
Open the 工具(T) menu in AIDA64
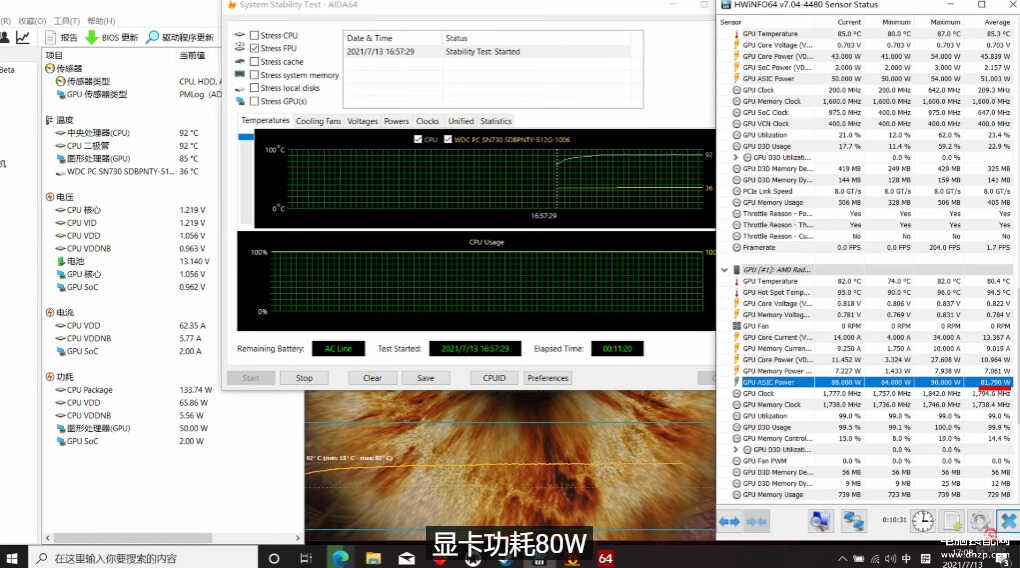[66, 21]
